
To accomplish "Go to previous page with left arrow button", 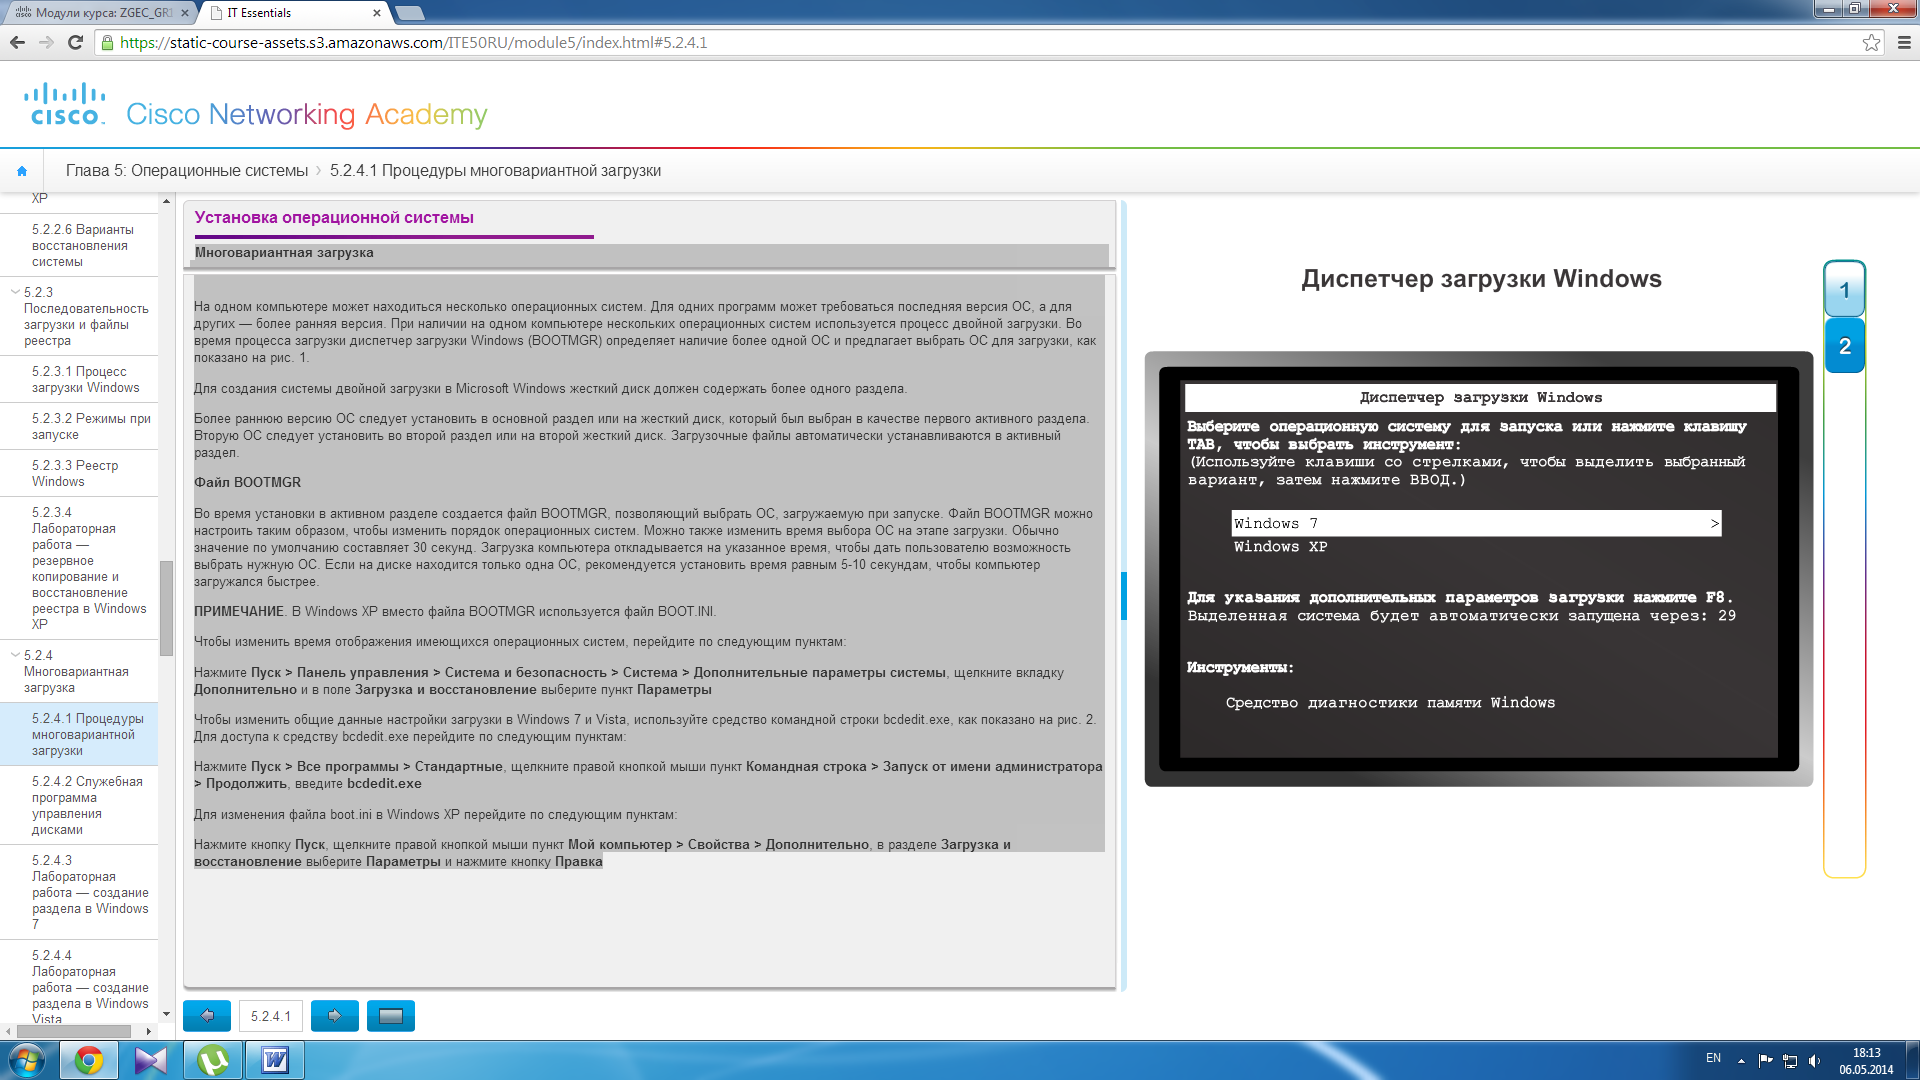I will [207, 1016].
